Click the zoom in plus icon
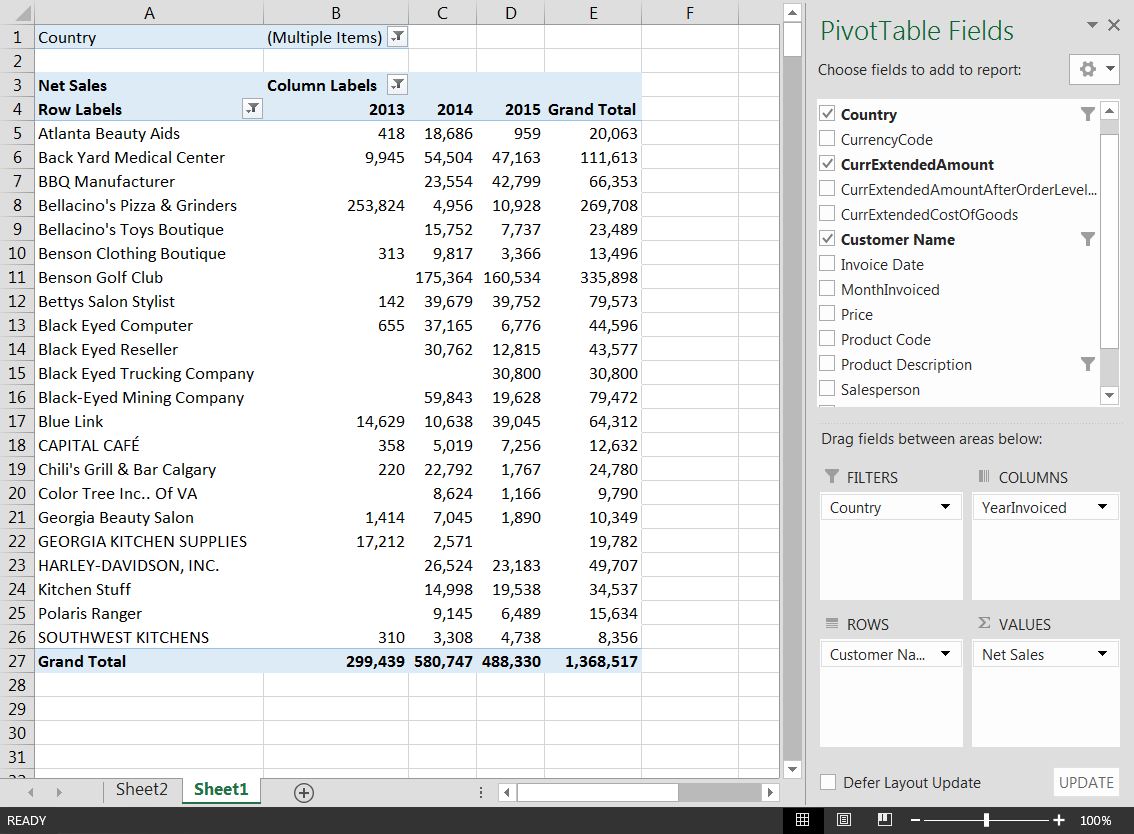The image size is (1134, 834). coord(1059,820)
